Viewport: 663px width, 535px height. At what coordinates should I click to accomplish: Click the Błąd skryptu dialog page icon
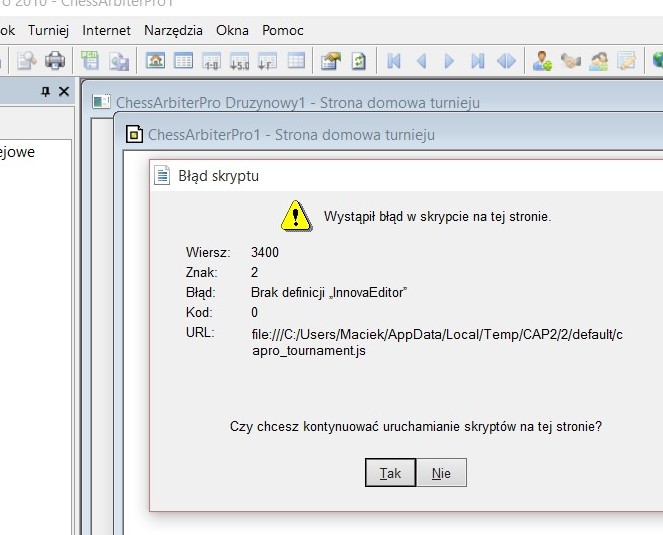pos(162,175)
